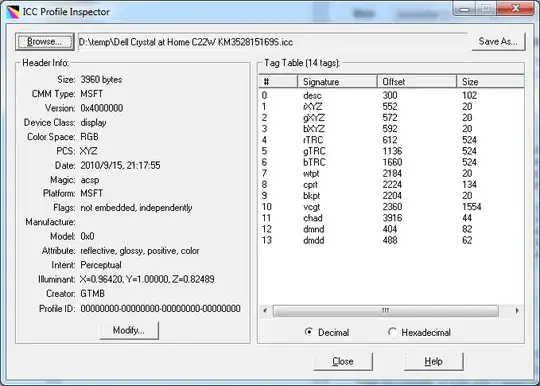Close the window via red X
Viewport: 540px width, 386px height.
click(515, 9)
